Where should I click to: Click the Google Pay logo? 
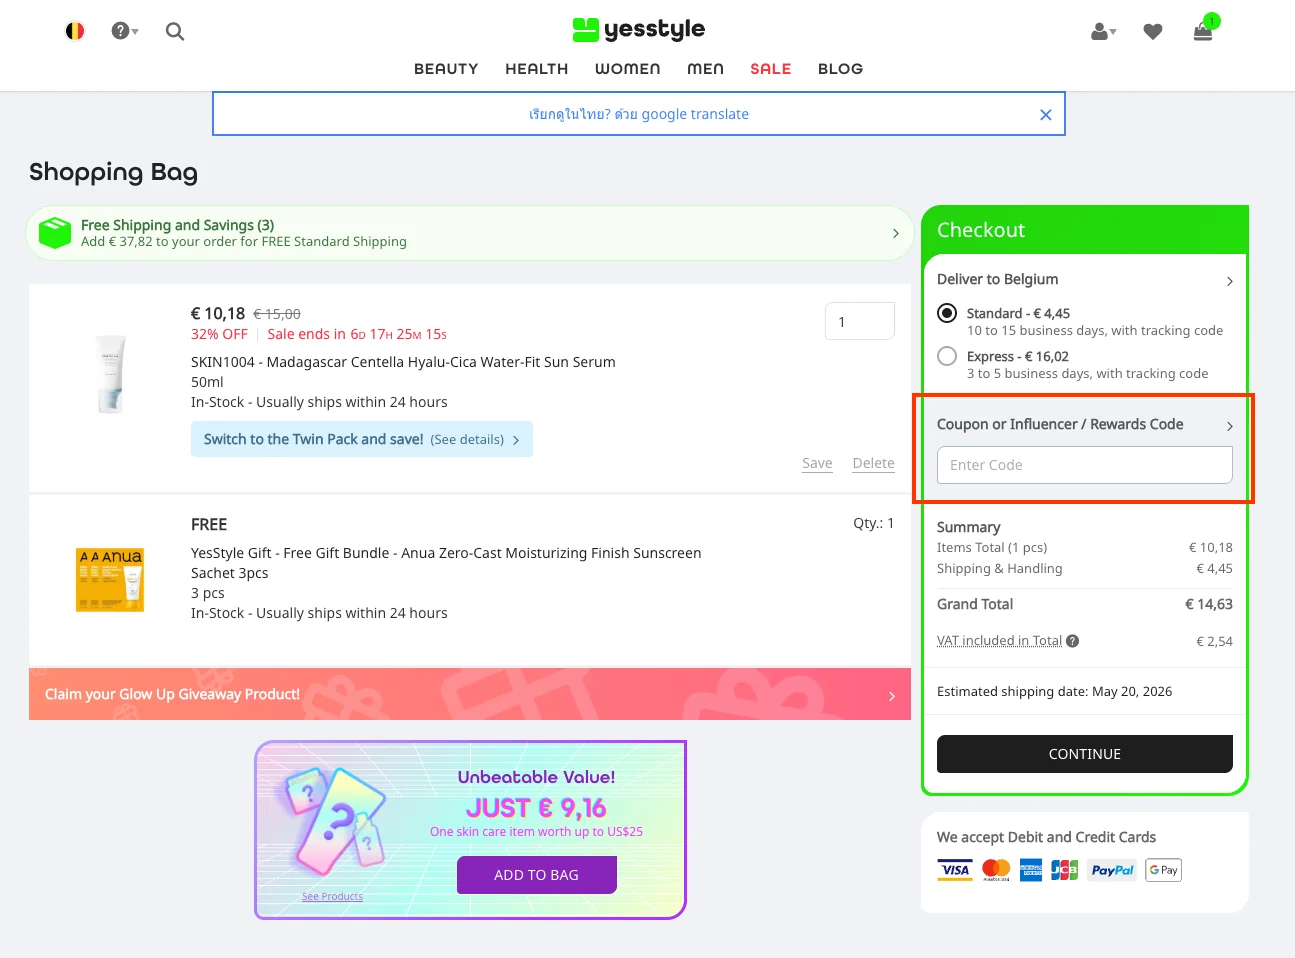(1164, 870)
